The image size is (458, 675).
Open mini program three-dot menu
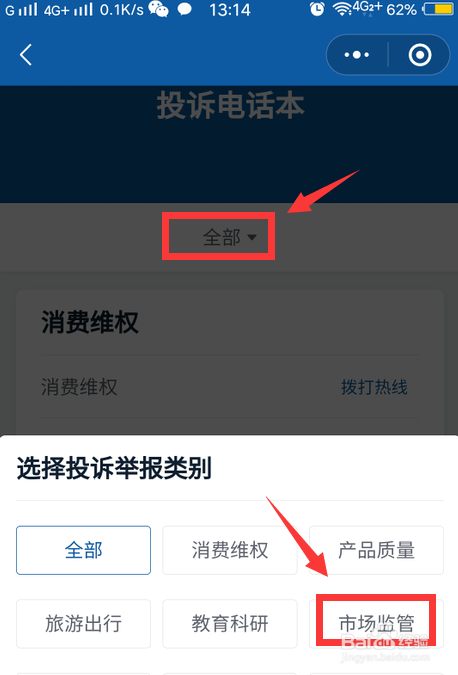pyautogui.click(x=357, y=55)
